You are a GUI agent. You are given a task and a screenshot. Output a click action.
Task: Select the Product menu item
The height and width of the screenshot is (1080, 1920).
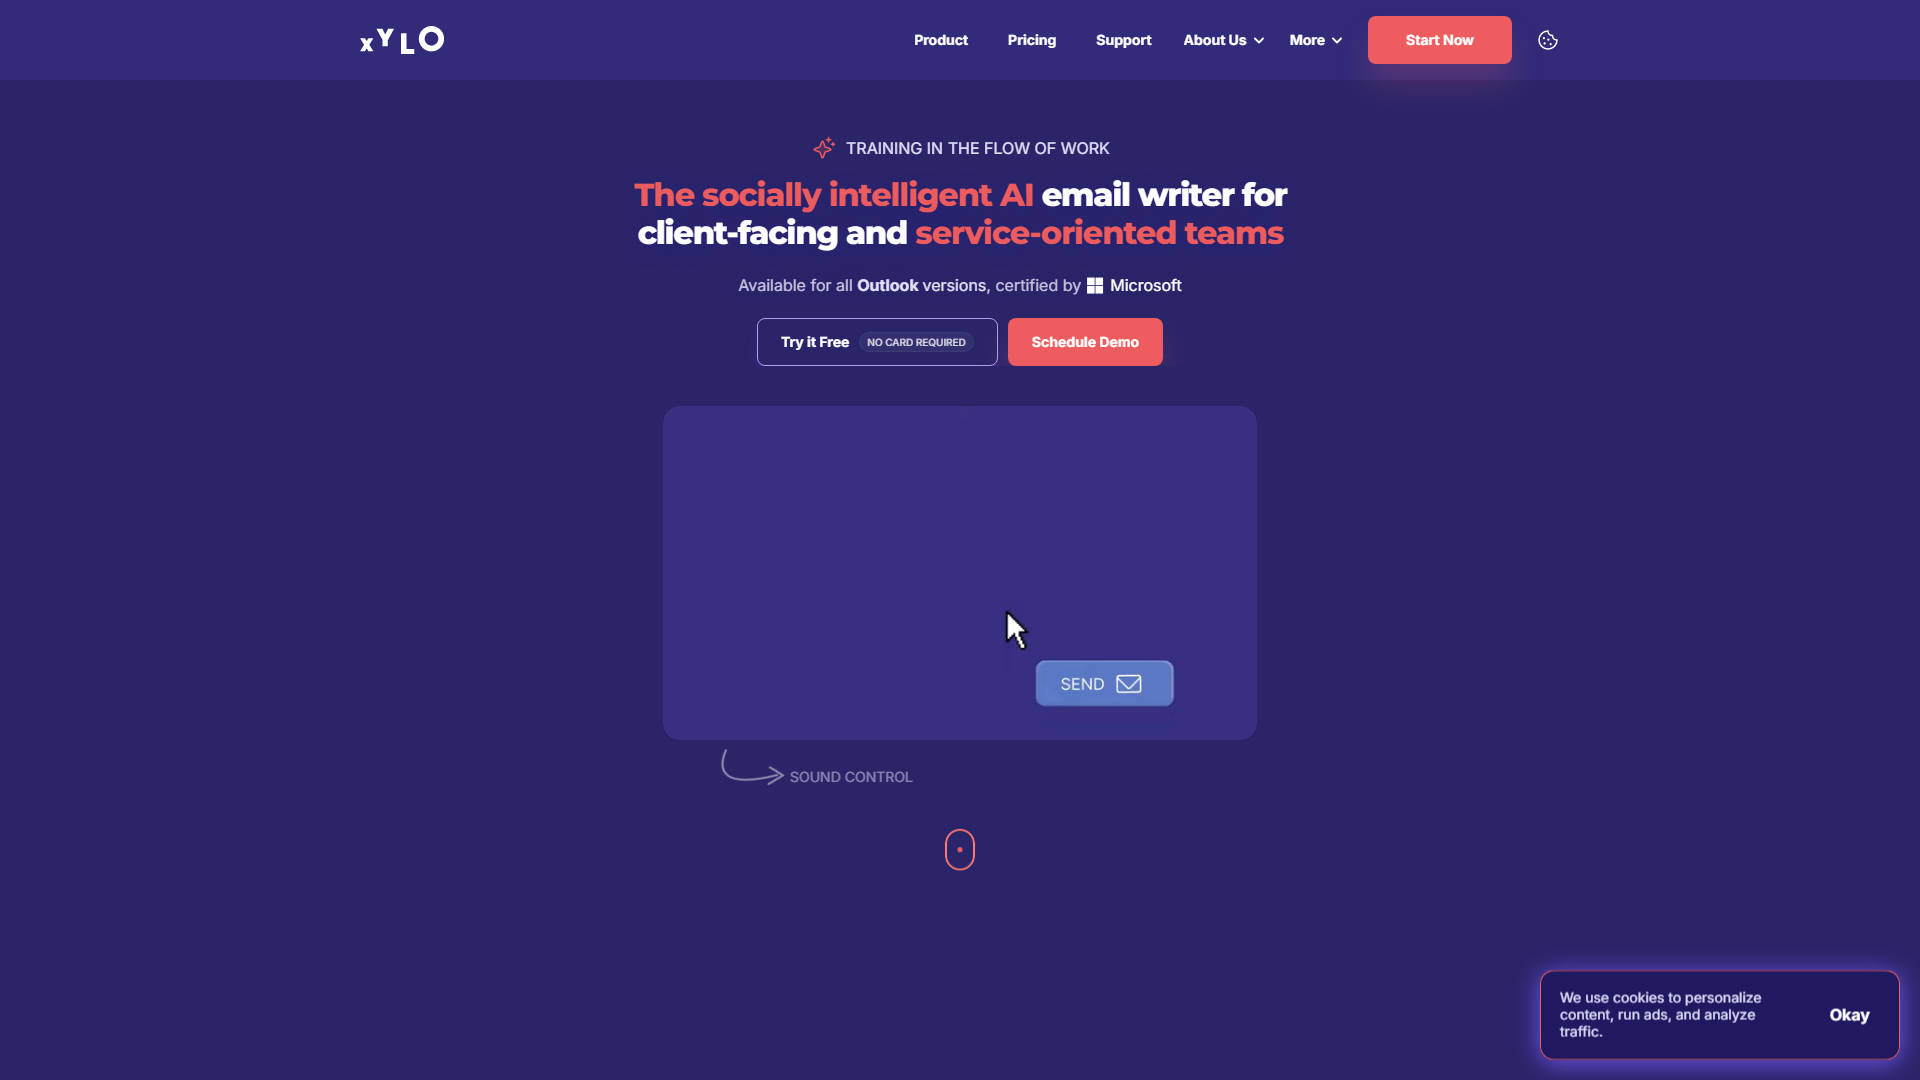click(x=940, y=40)
